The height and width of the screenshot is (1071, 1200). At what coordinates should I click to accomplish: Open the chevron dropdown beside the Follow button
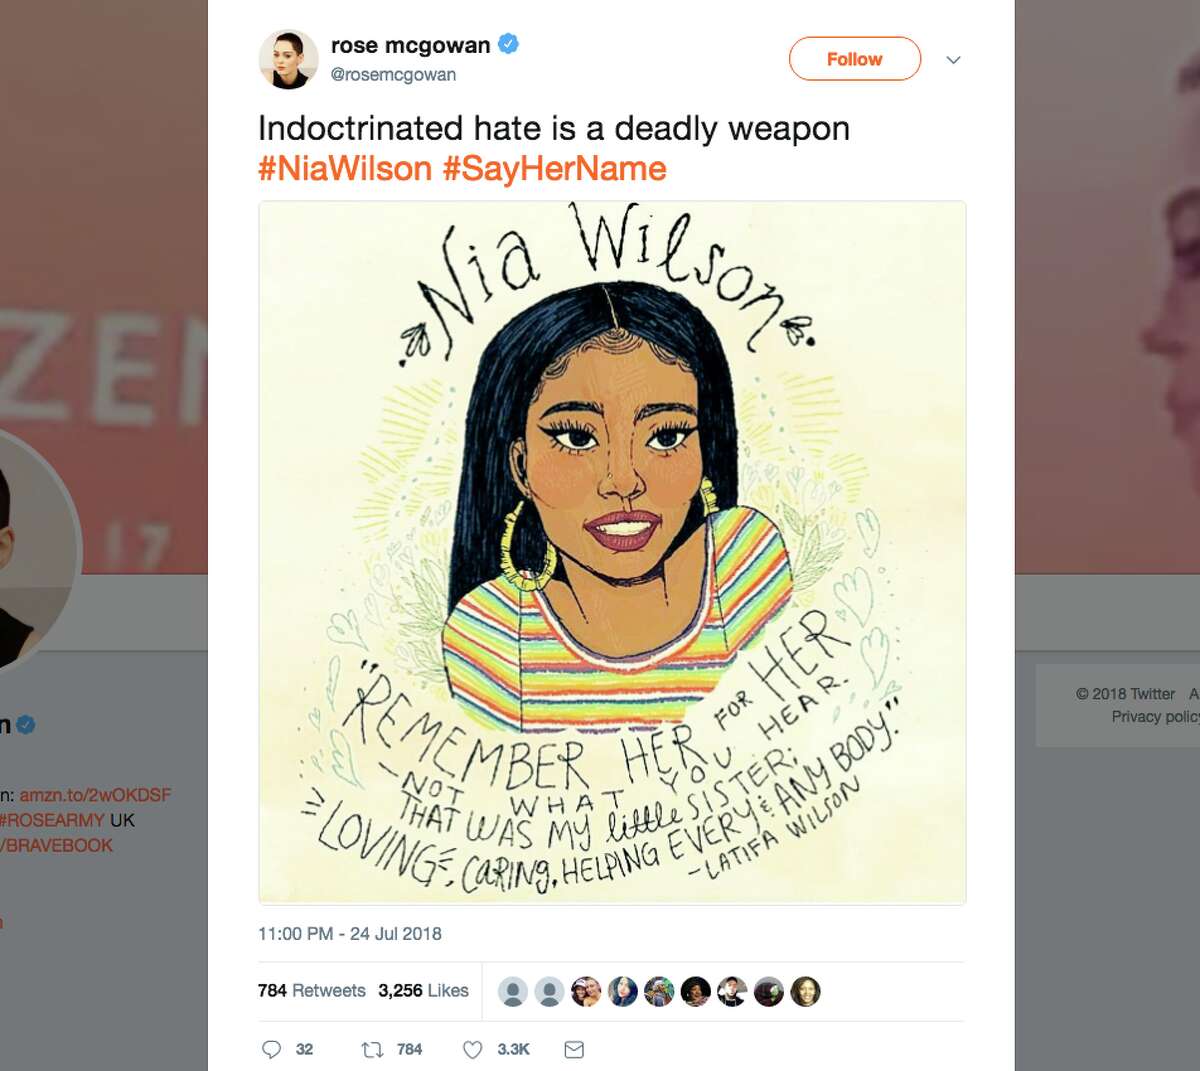click(953, 60)
